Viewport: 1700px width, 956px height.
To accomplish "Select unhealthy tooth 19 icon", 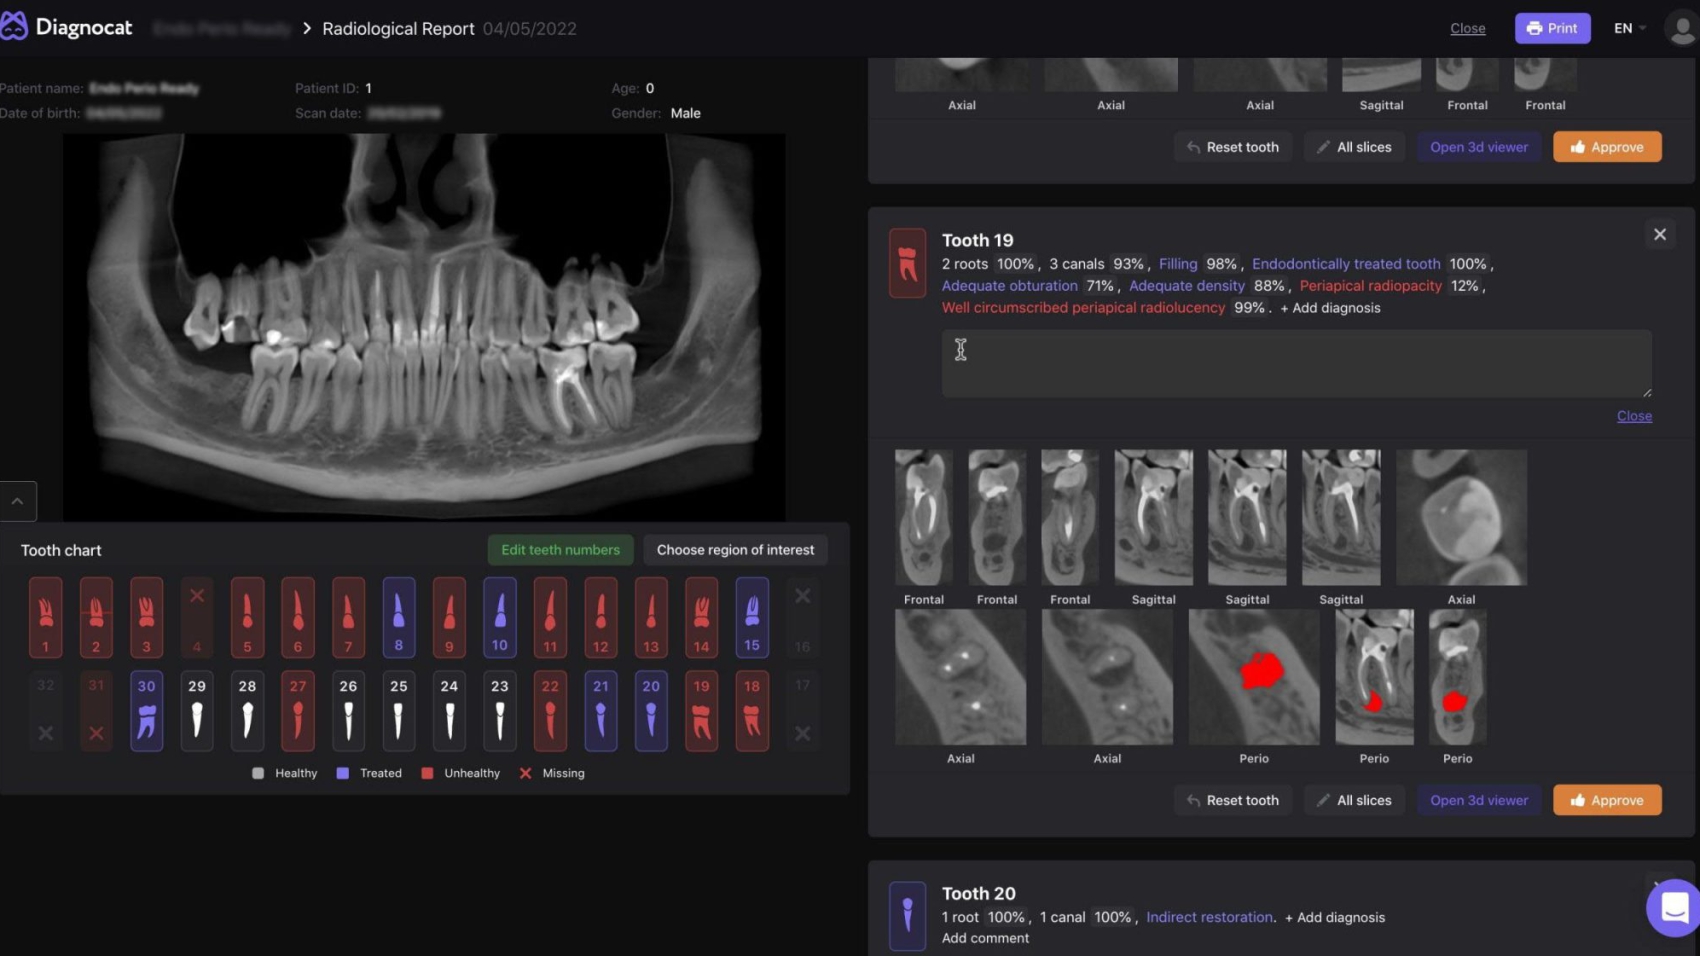I will coord(702,711).
